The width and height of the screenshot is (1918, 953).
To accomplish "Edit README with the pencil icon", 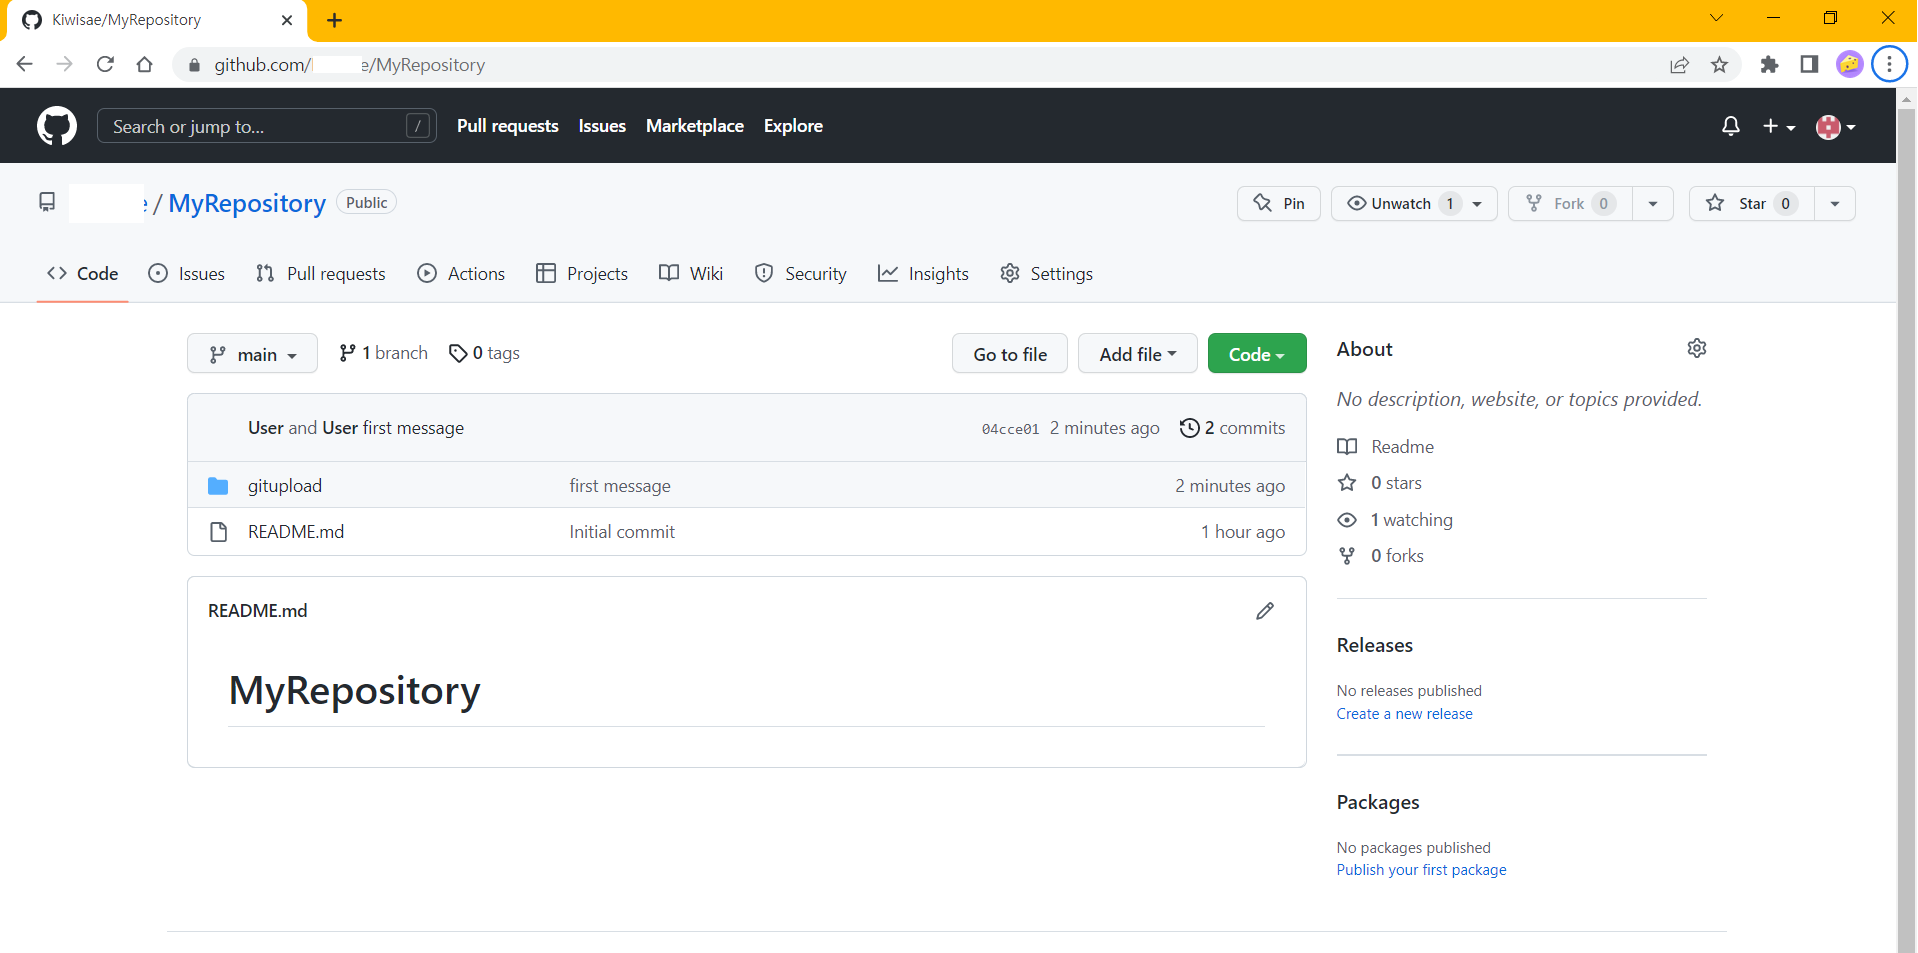I will (1265, 611).
